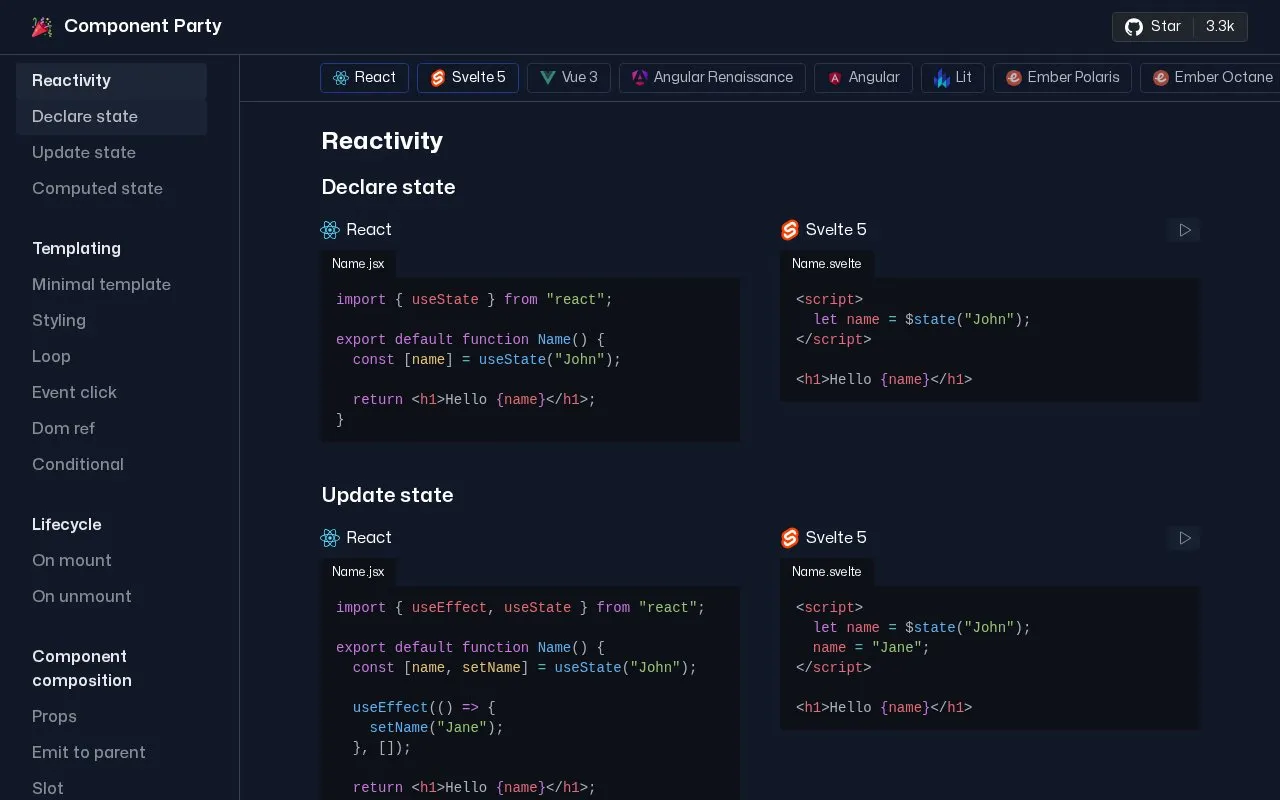The image size is (1280, 800).
Task: Select Name.svelte tab in Declare state
Action: click(x=827, y=264)
